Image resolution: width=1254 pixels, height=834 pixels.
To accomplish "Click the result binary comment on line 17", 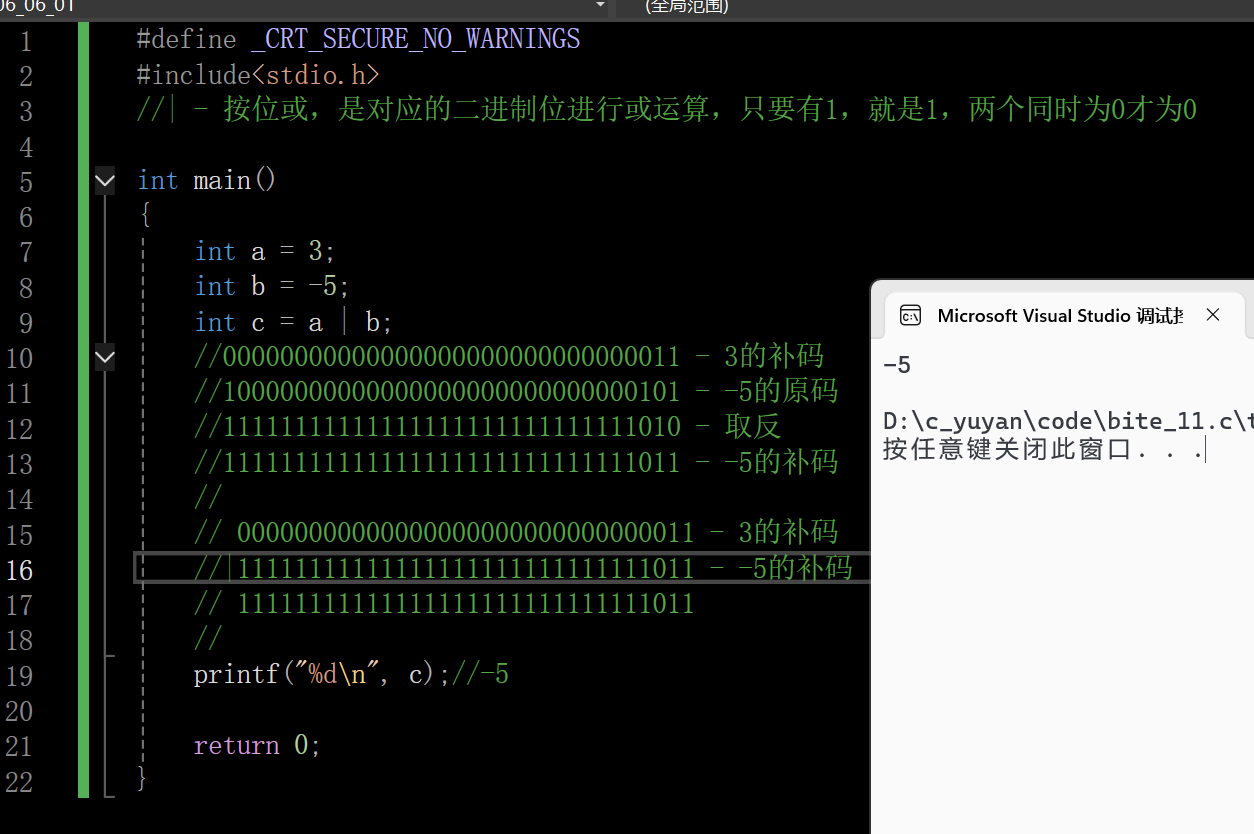I will point(444,604).
